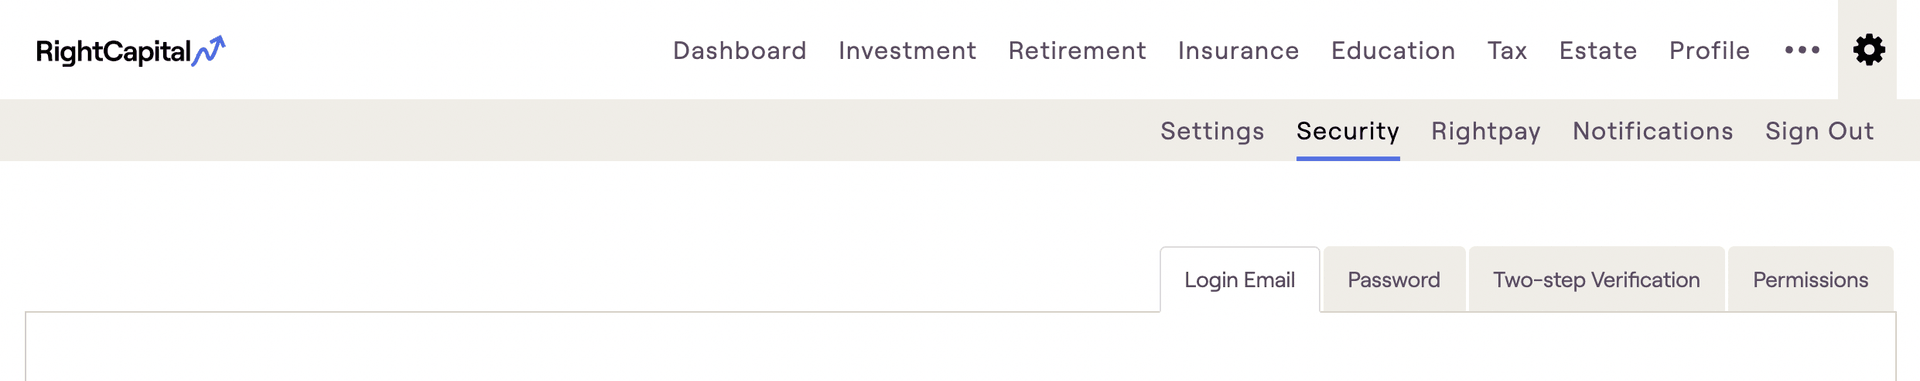Open the Tax section

1507,50
